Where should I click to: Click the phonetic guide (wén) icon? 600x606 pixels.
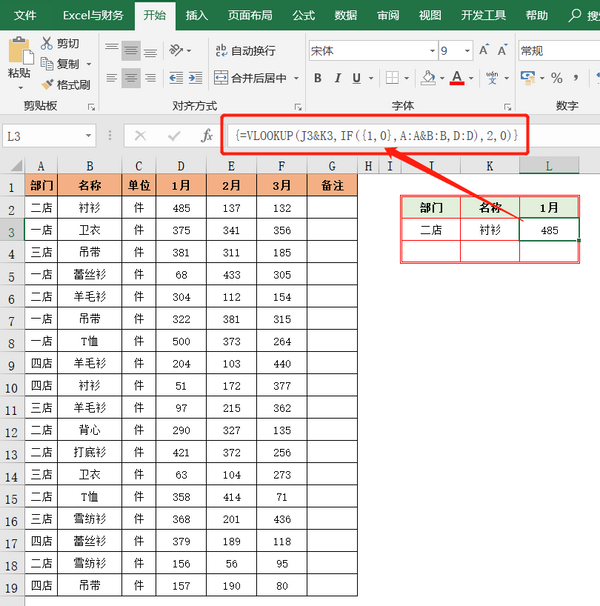(x=492, y=78)
